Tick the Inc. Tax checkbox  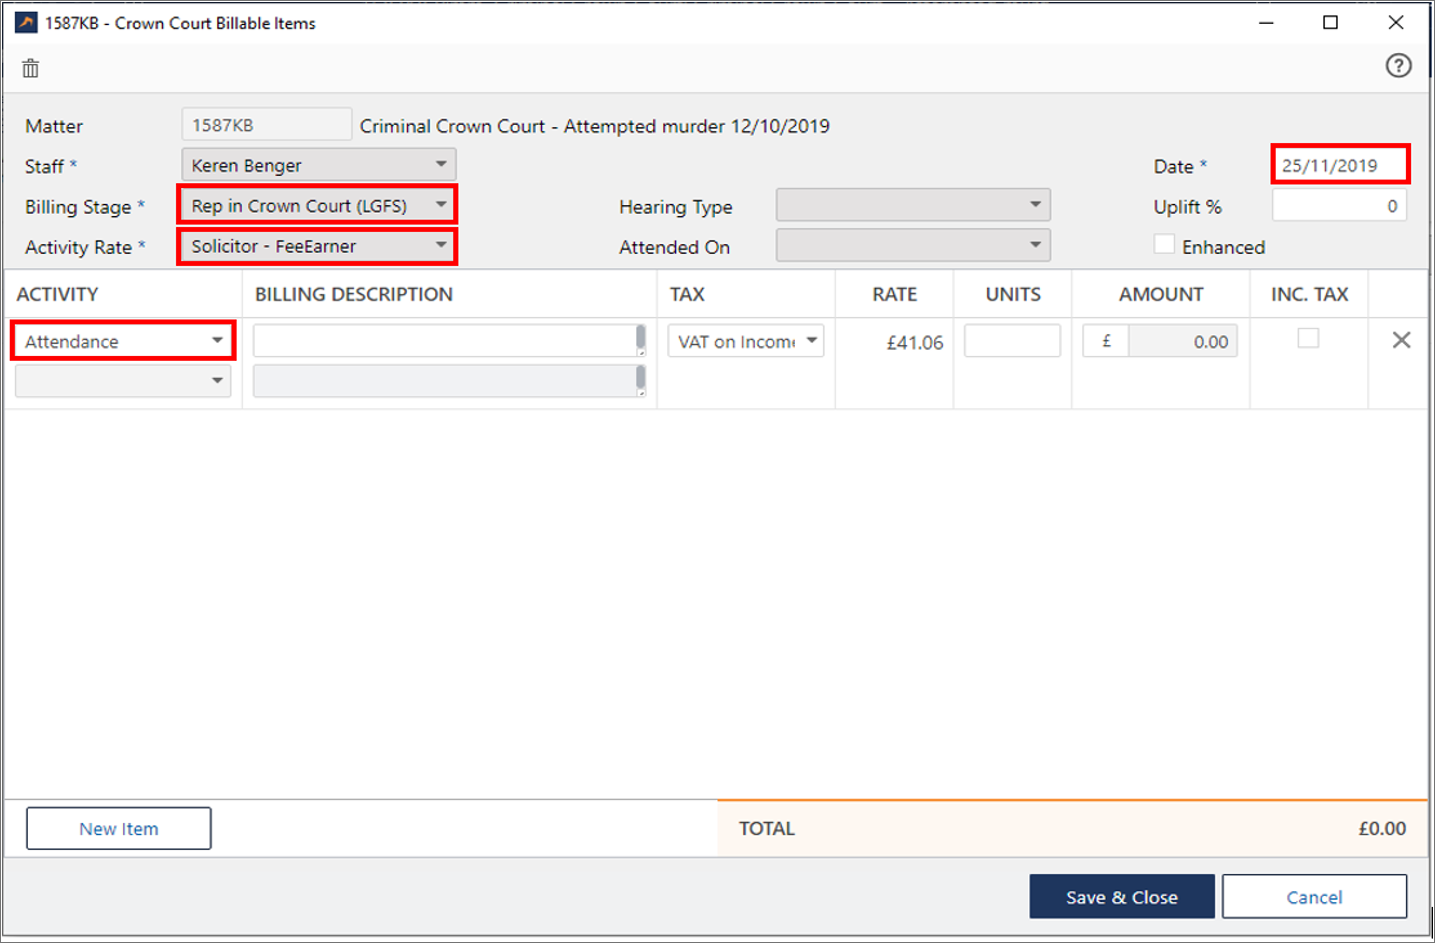coord(1308,339)
